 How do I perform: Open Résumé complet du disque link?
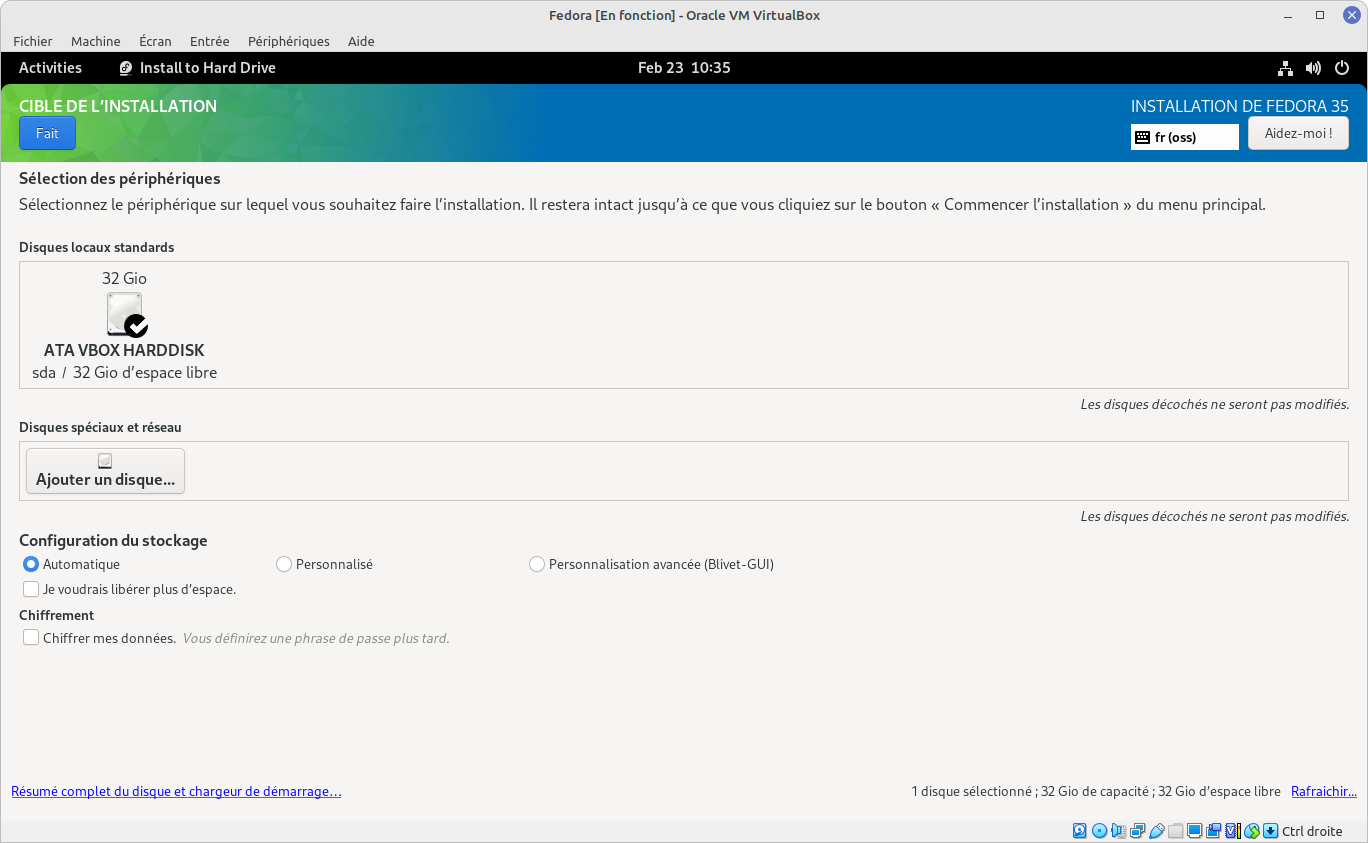[176, 791]
